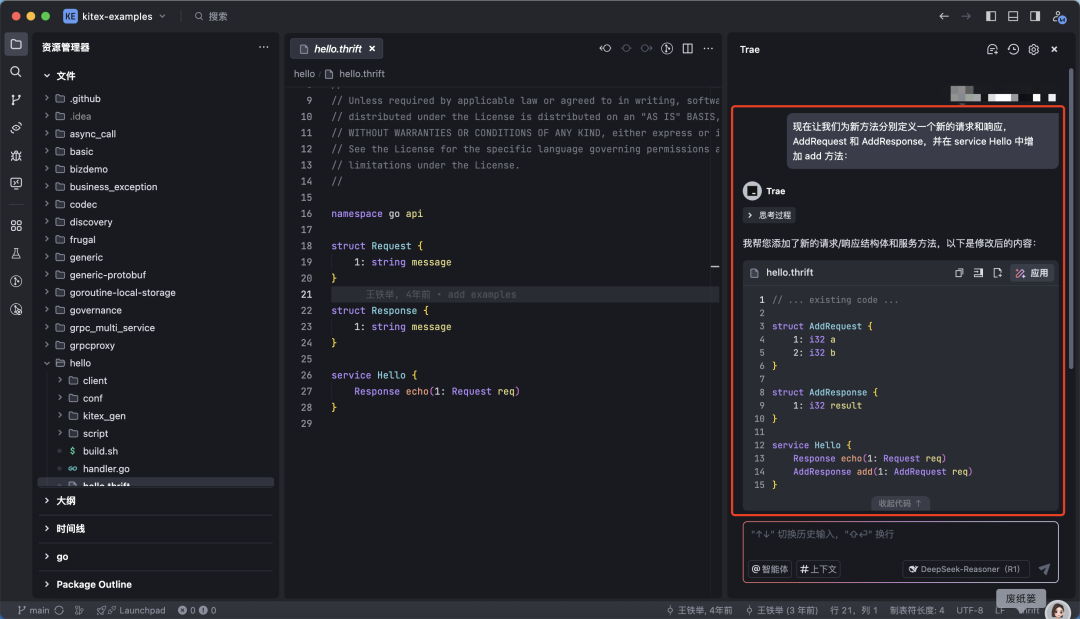
Task: Split the editor with the split icon
Action: 687,48
